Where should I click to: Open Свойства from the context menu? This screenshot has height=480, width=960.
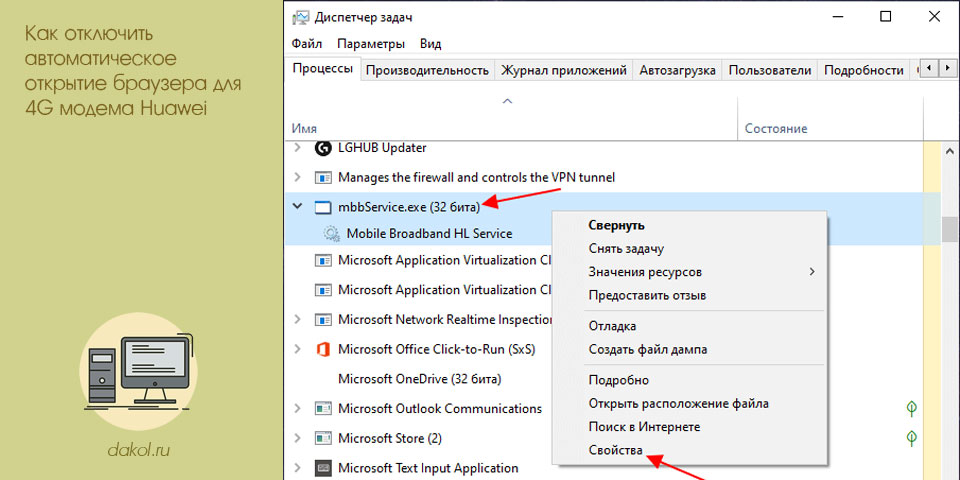point(689,451)
